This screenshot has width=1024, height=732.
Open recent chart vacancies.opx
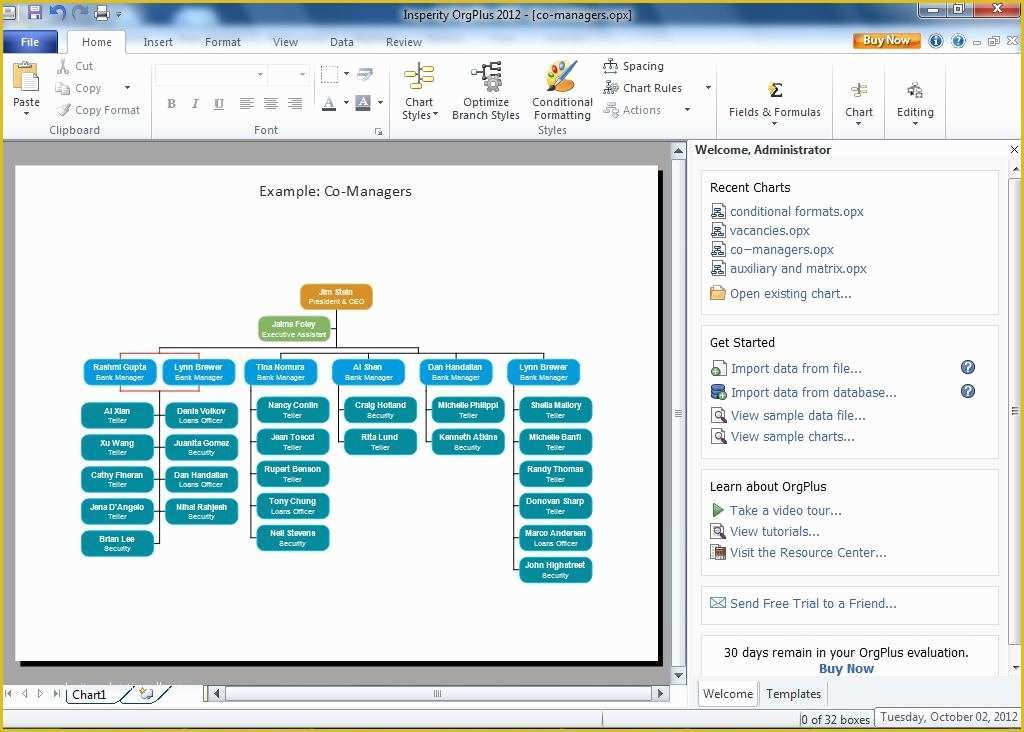pyautogui.click(x=769, y=230)
